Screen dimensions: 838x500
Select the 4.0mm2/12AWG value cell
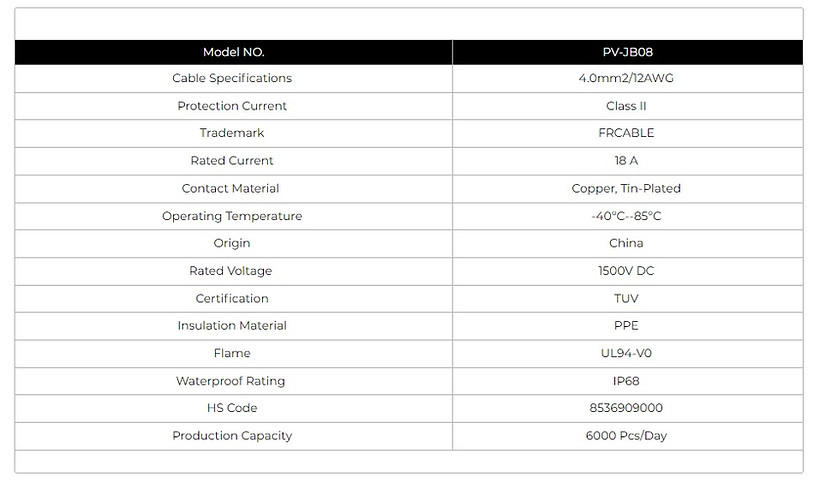[x=628, y=79]
